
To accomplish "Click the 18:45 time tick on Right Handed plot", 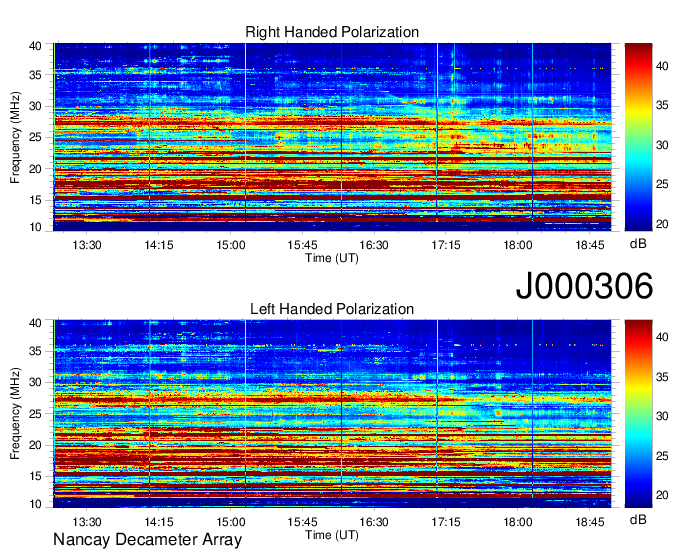I will point(589,245).
